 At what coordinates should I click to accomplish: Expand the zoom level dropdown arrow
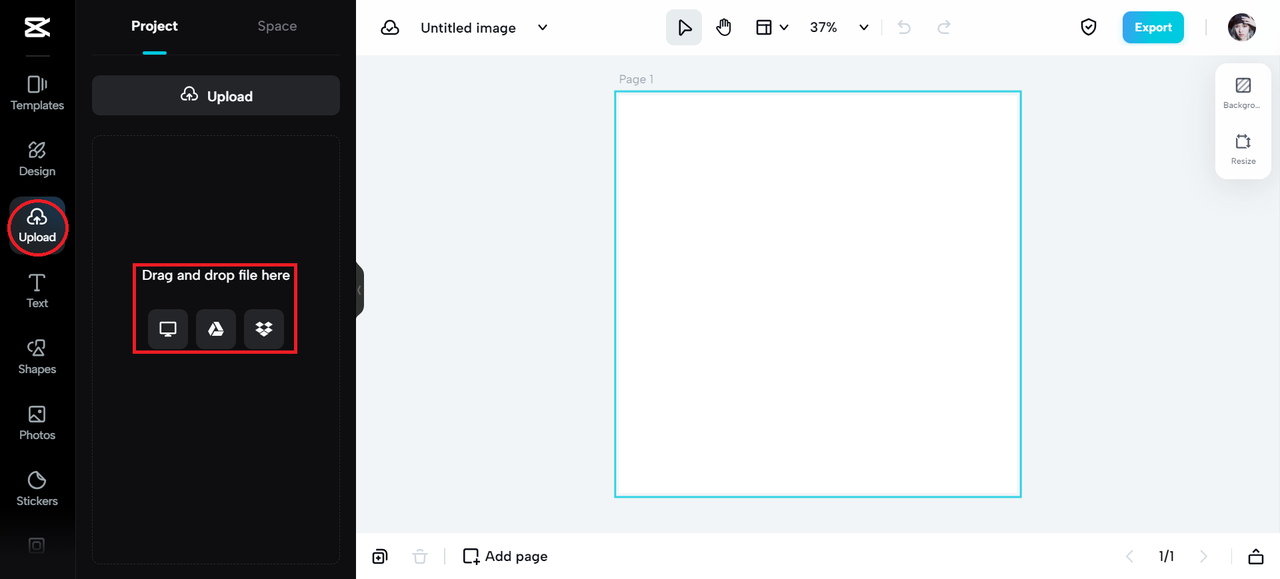[x=864, y=28]
